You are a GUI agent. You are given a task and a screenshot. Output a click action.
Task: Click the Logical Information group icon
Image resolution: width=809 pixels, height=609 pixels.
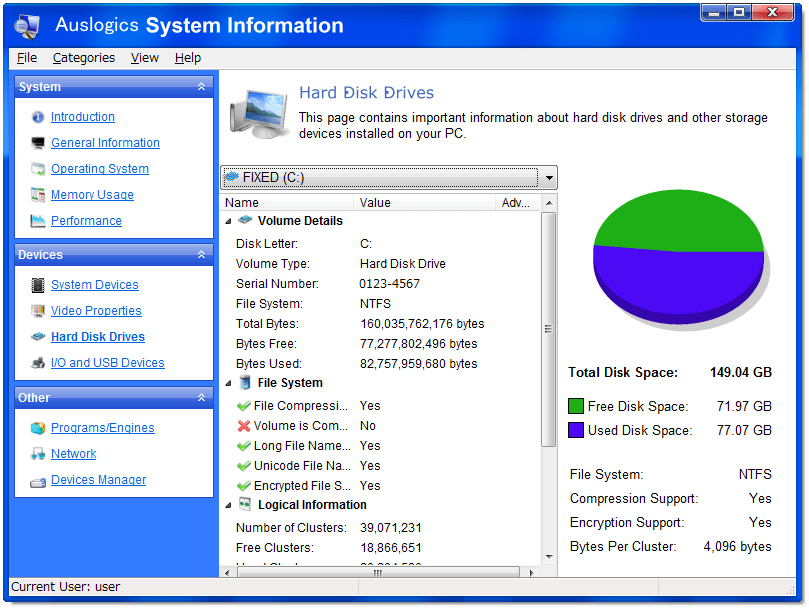[245, 504]
